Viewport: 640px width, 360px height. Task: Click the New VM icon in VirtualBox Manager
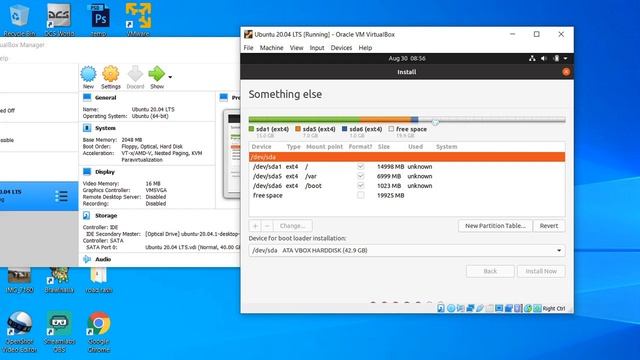tap(88, 74)
